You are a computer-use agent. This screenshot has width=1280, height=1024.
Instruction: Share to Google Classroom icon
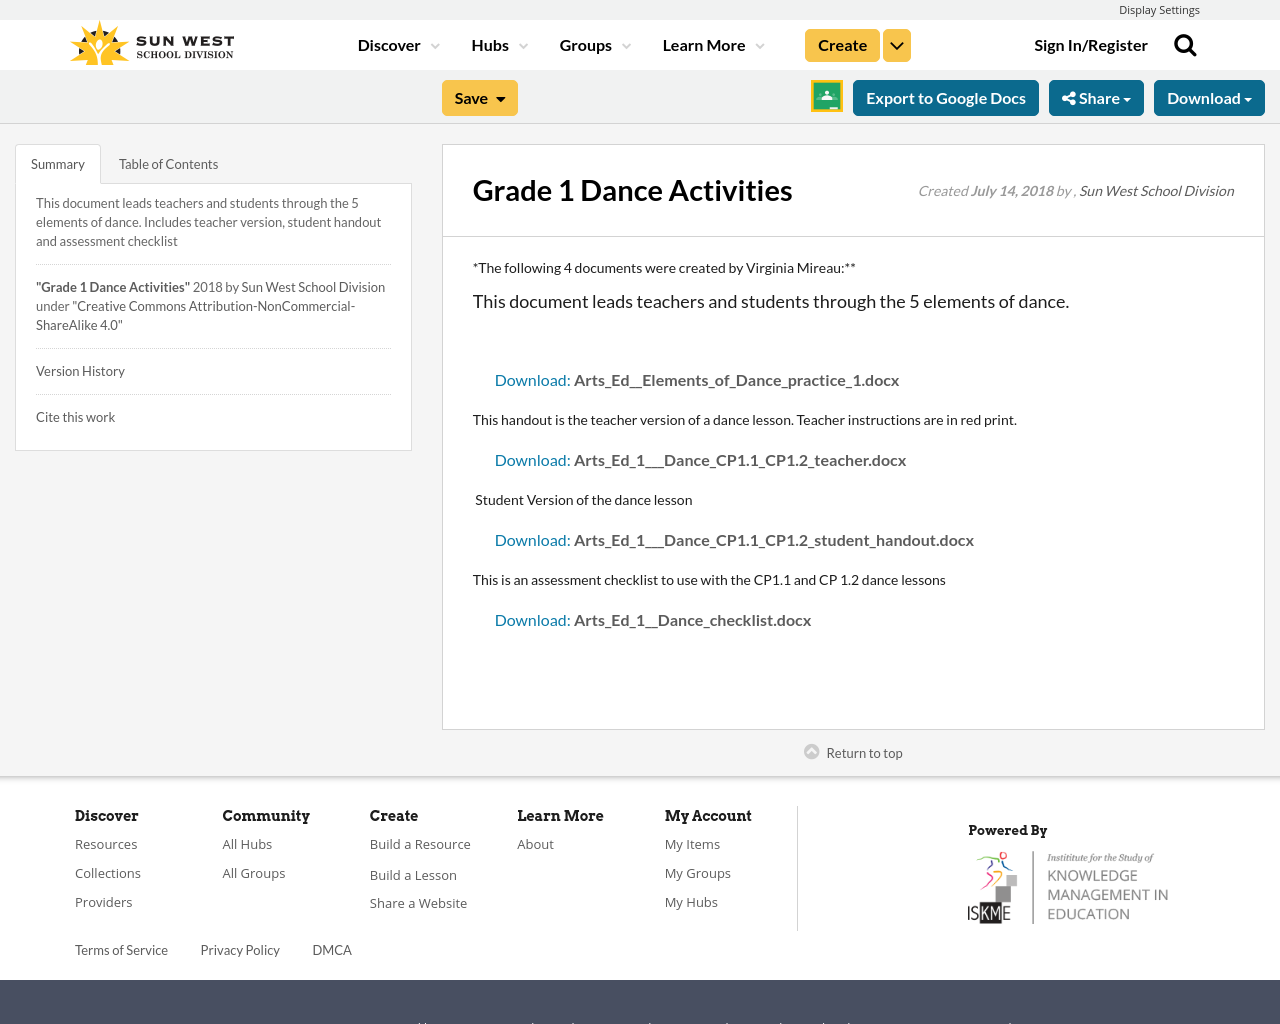pos(826,96)
